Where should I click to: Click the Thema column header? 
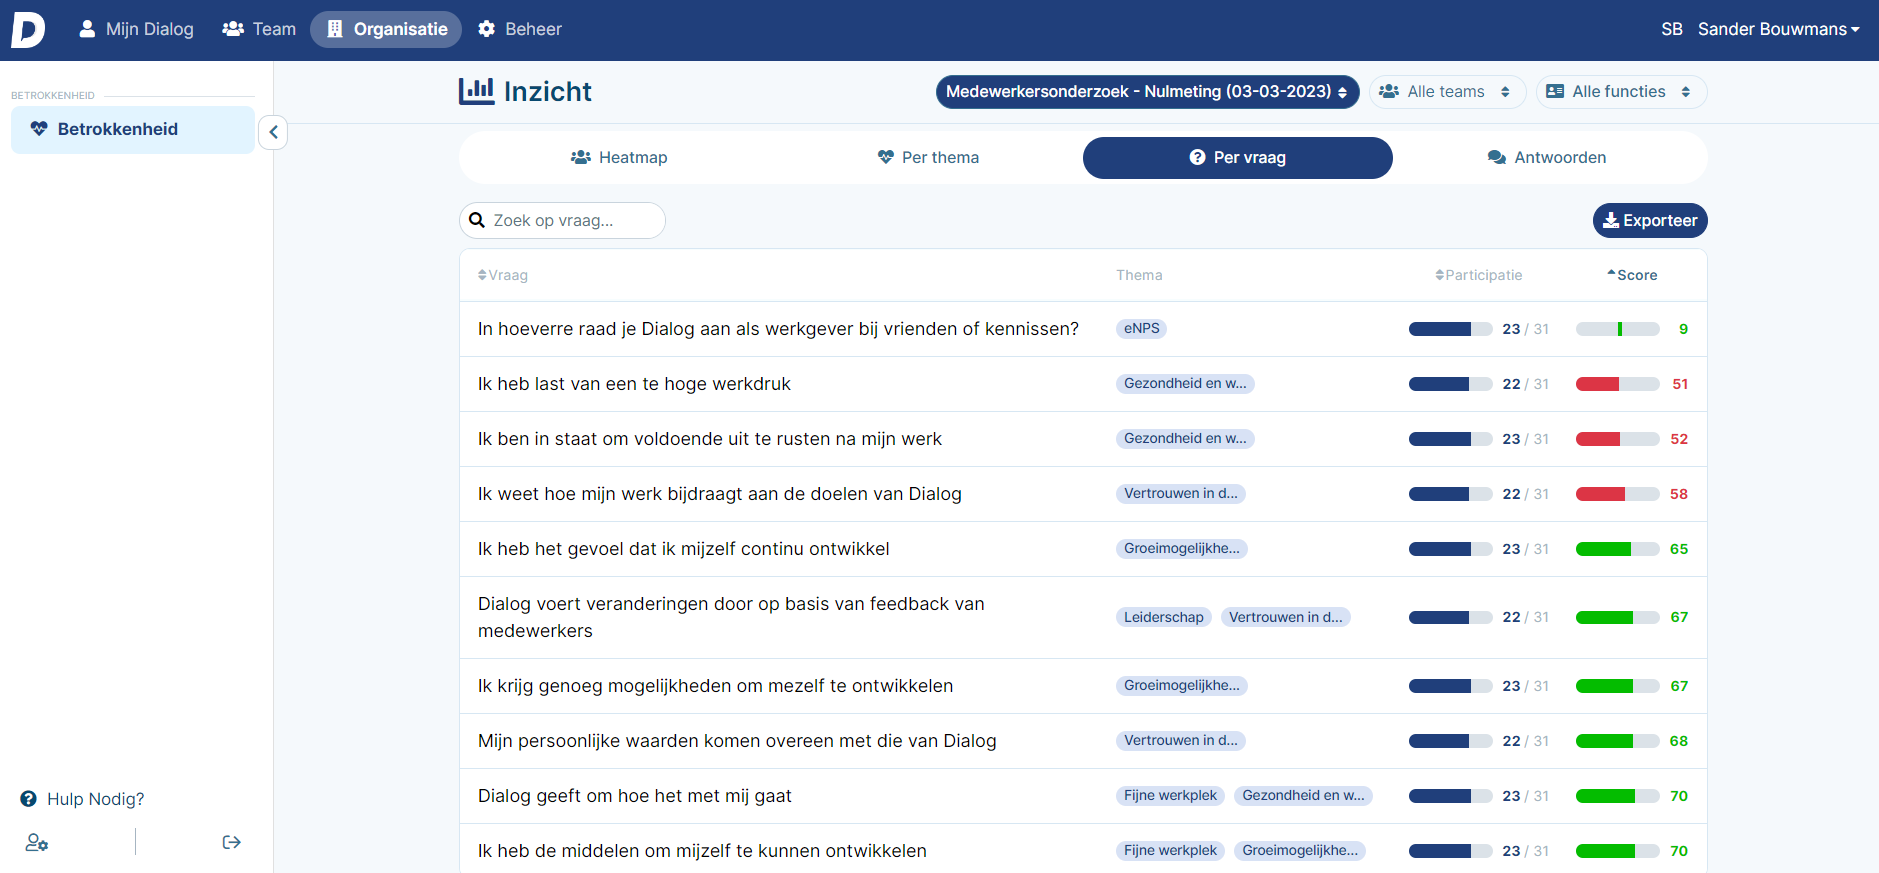tap(1139, 275)
